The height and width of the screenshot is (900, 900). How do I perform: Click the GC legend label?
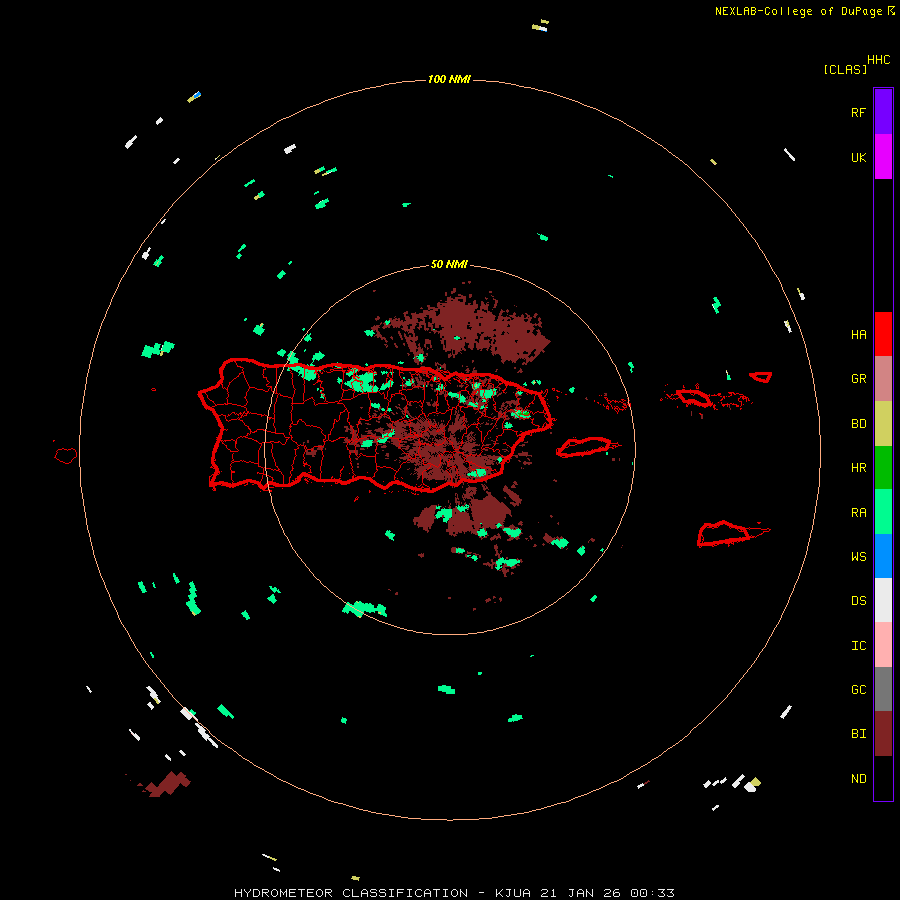click(858, 690)
